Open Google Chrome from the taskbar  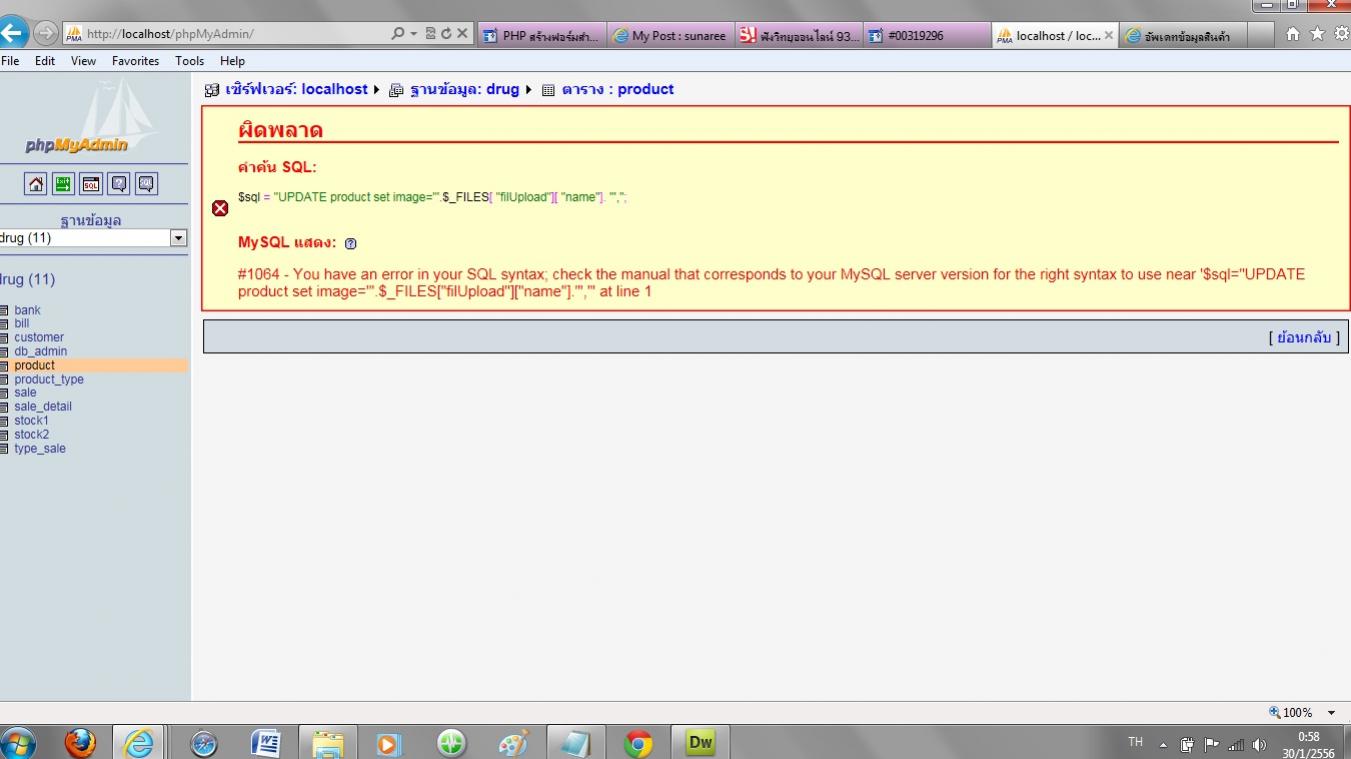coord(638,743)
